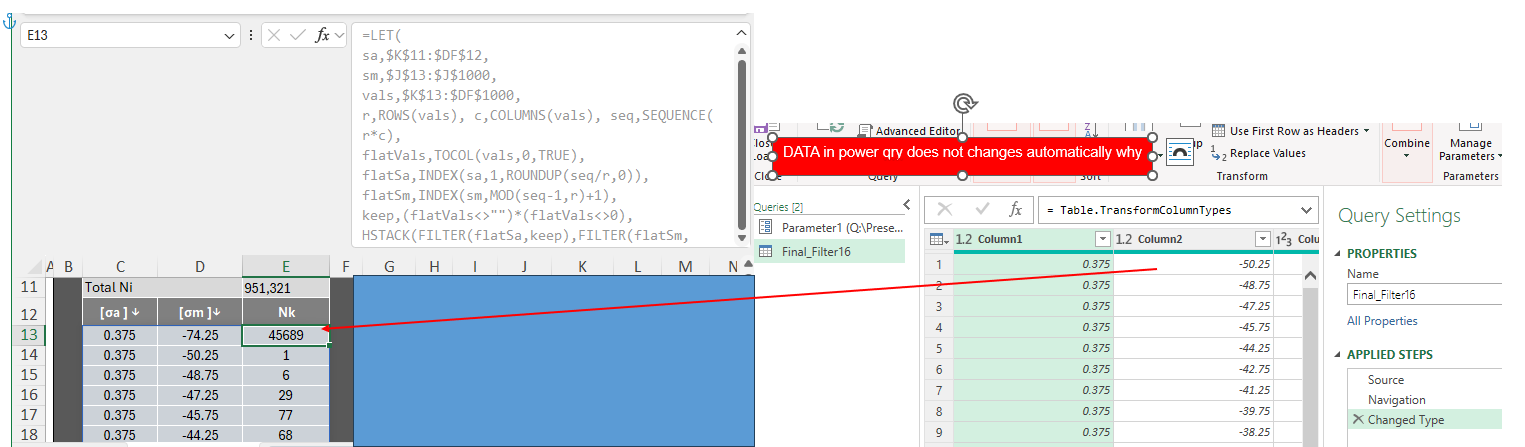Click the 123 data type icon on the third column
The height and width of the screenshot is (447, 1525).
(1284, 239)
